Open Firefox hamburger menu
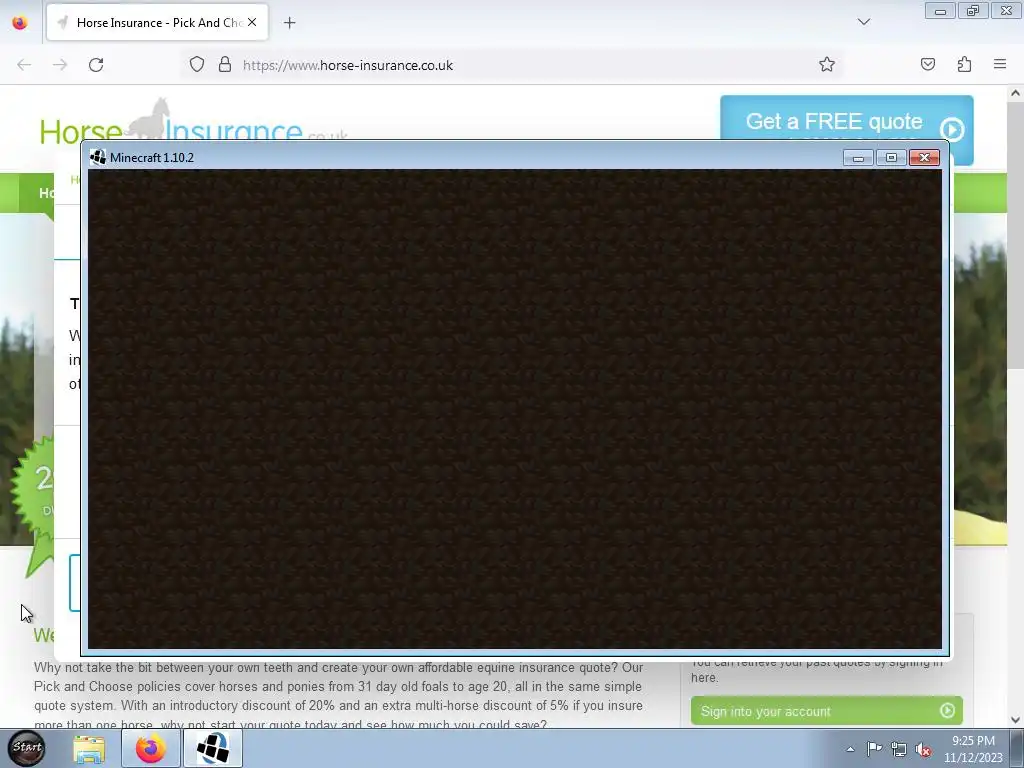1024x768 pixels. tap(1000, 64)
